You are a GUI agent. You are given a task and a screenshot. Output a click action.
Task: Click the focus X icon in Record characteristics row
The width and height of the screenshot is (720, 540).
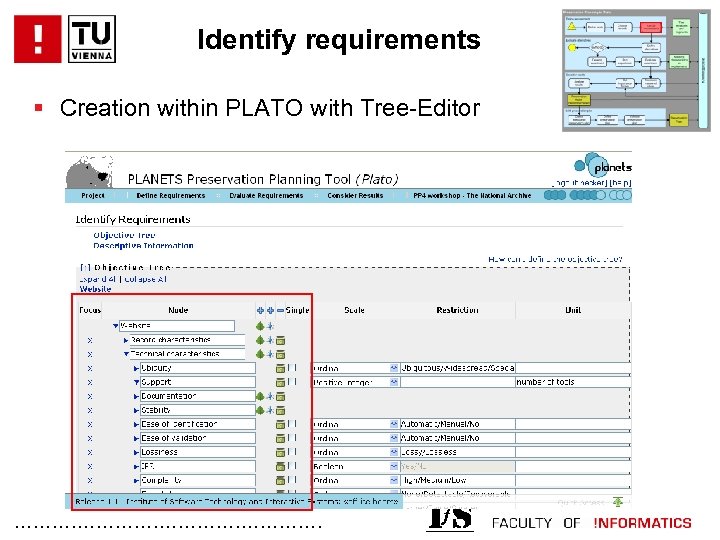pos(90,340)
